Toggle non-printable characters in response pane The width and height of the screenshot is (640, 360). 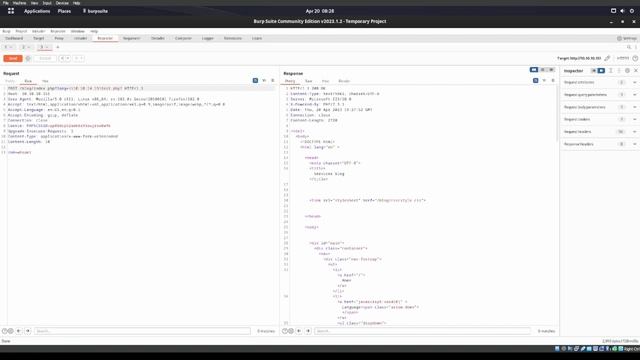tap(544, 81)
